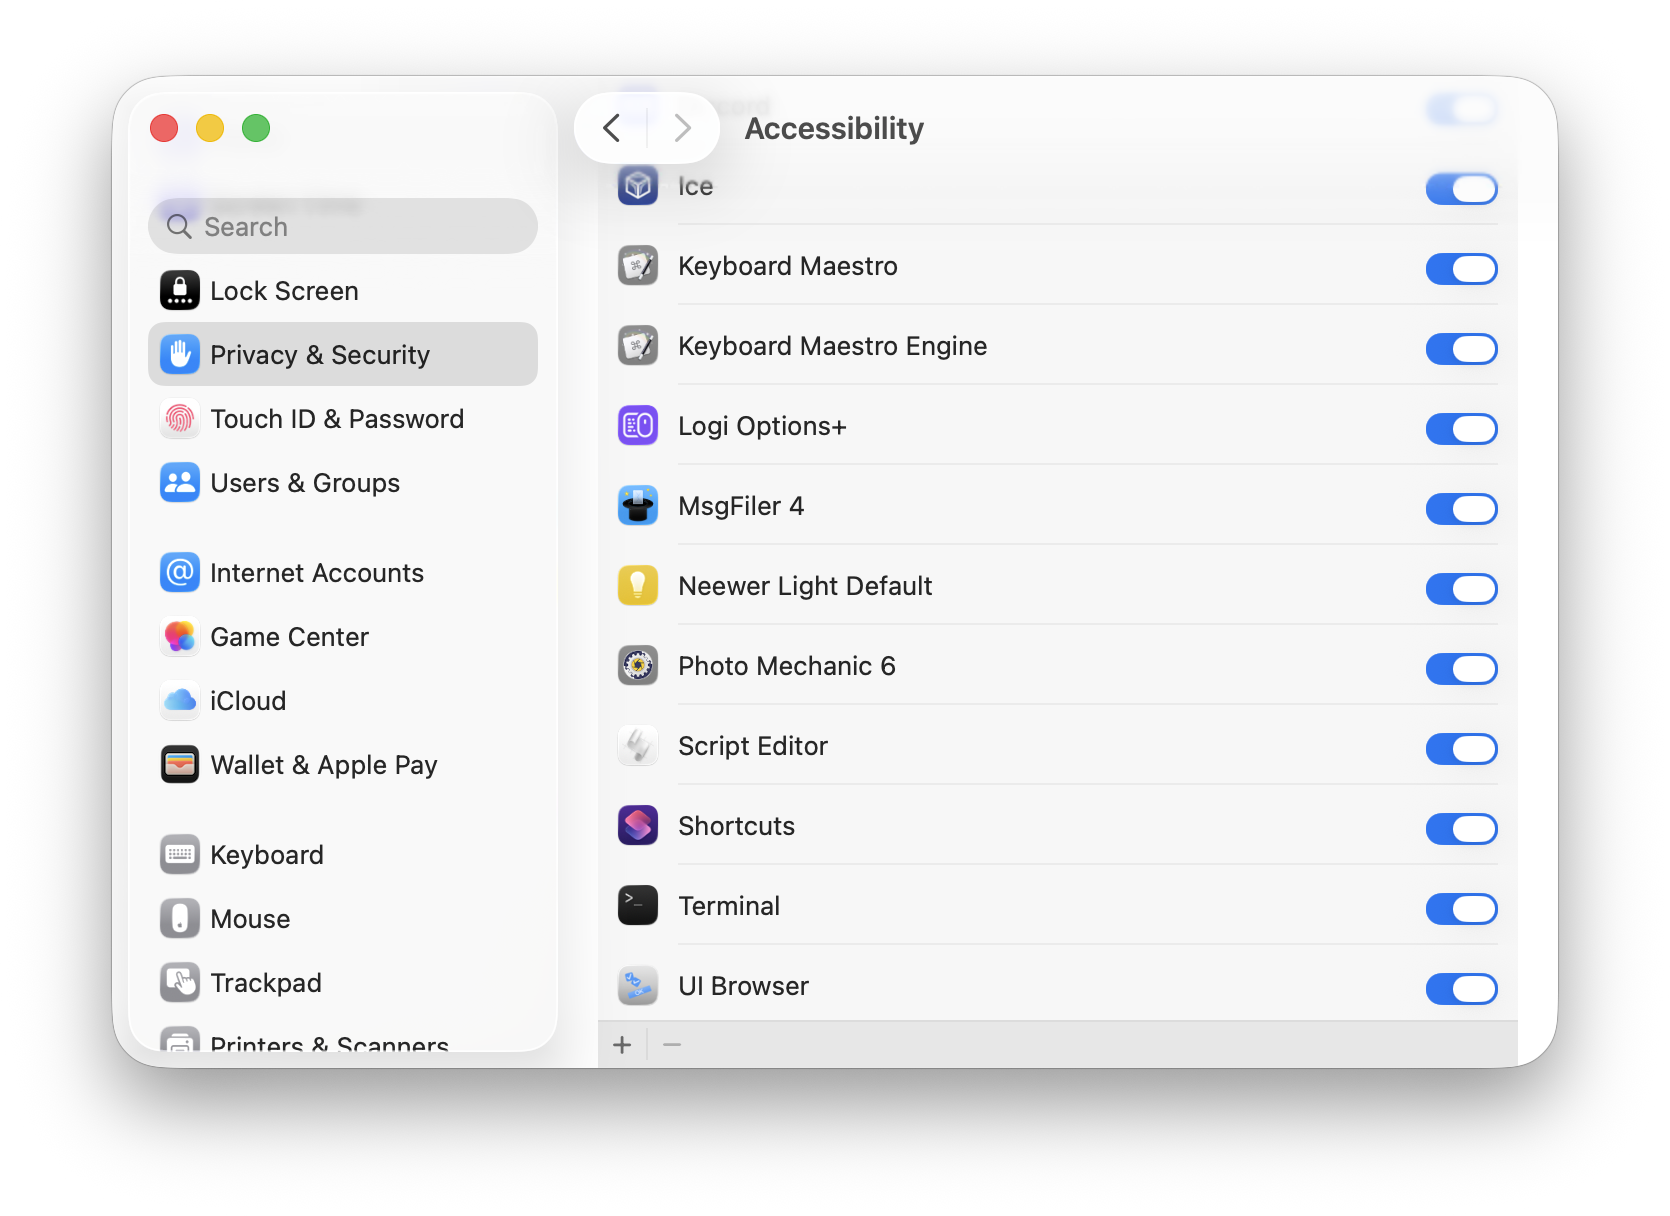Toggle off Keyboard Maestro accessibility switch
This screenshot has height=1216, width=1670.
(x=1461, y=269)
